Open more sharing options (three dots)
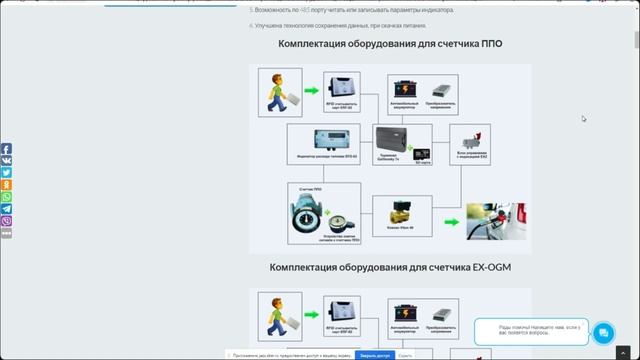Image resolution: width=640 pixels, height=360 pixels. pyautogui.click(x=6, y=233)
